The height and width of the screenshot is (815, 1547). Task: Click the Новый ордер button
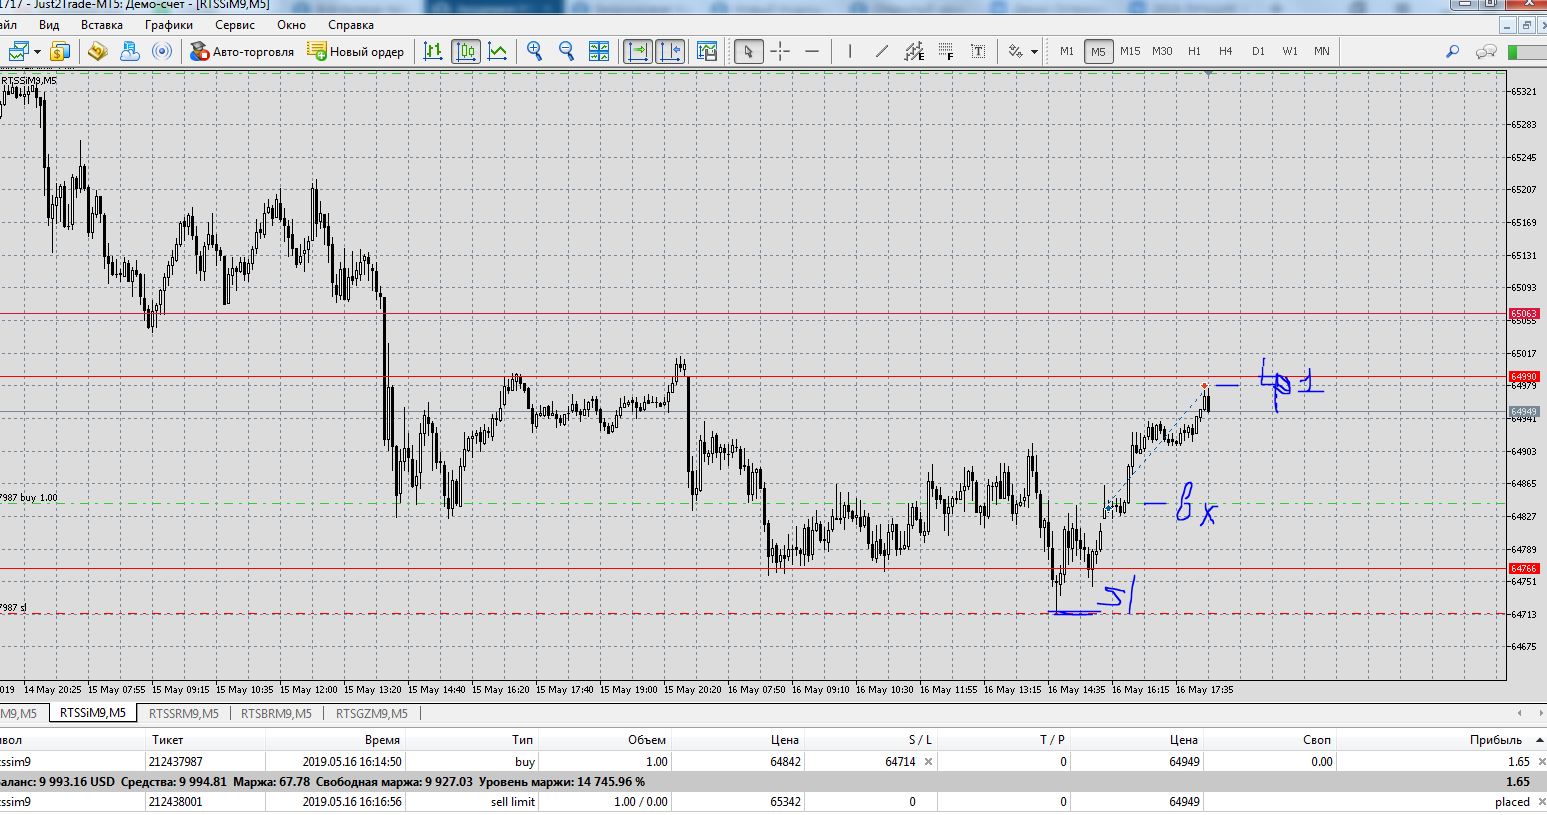tap(356, 51)
